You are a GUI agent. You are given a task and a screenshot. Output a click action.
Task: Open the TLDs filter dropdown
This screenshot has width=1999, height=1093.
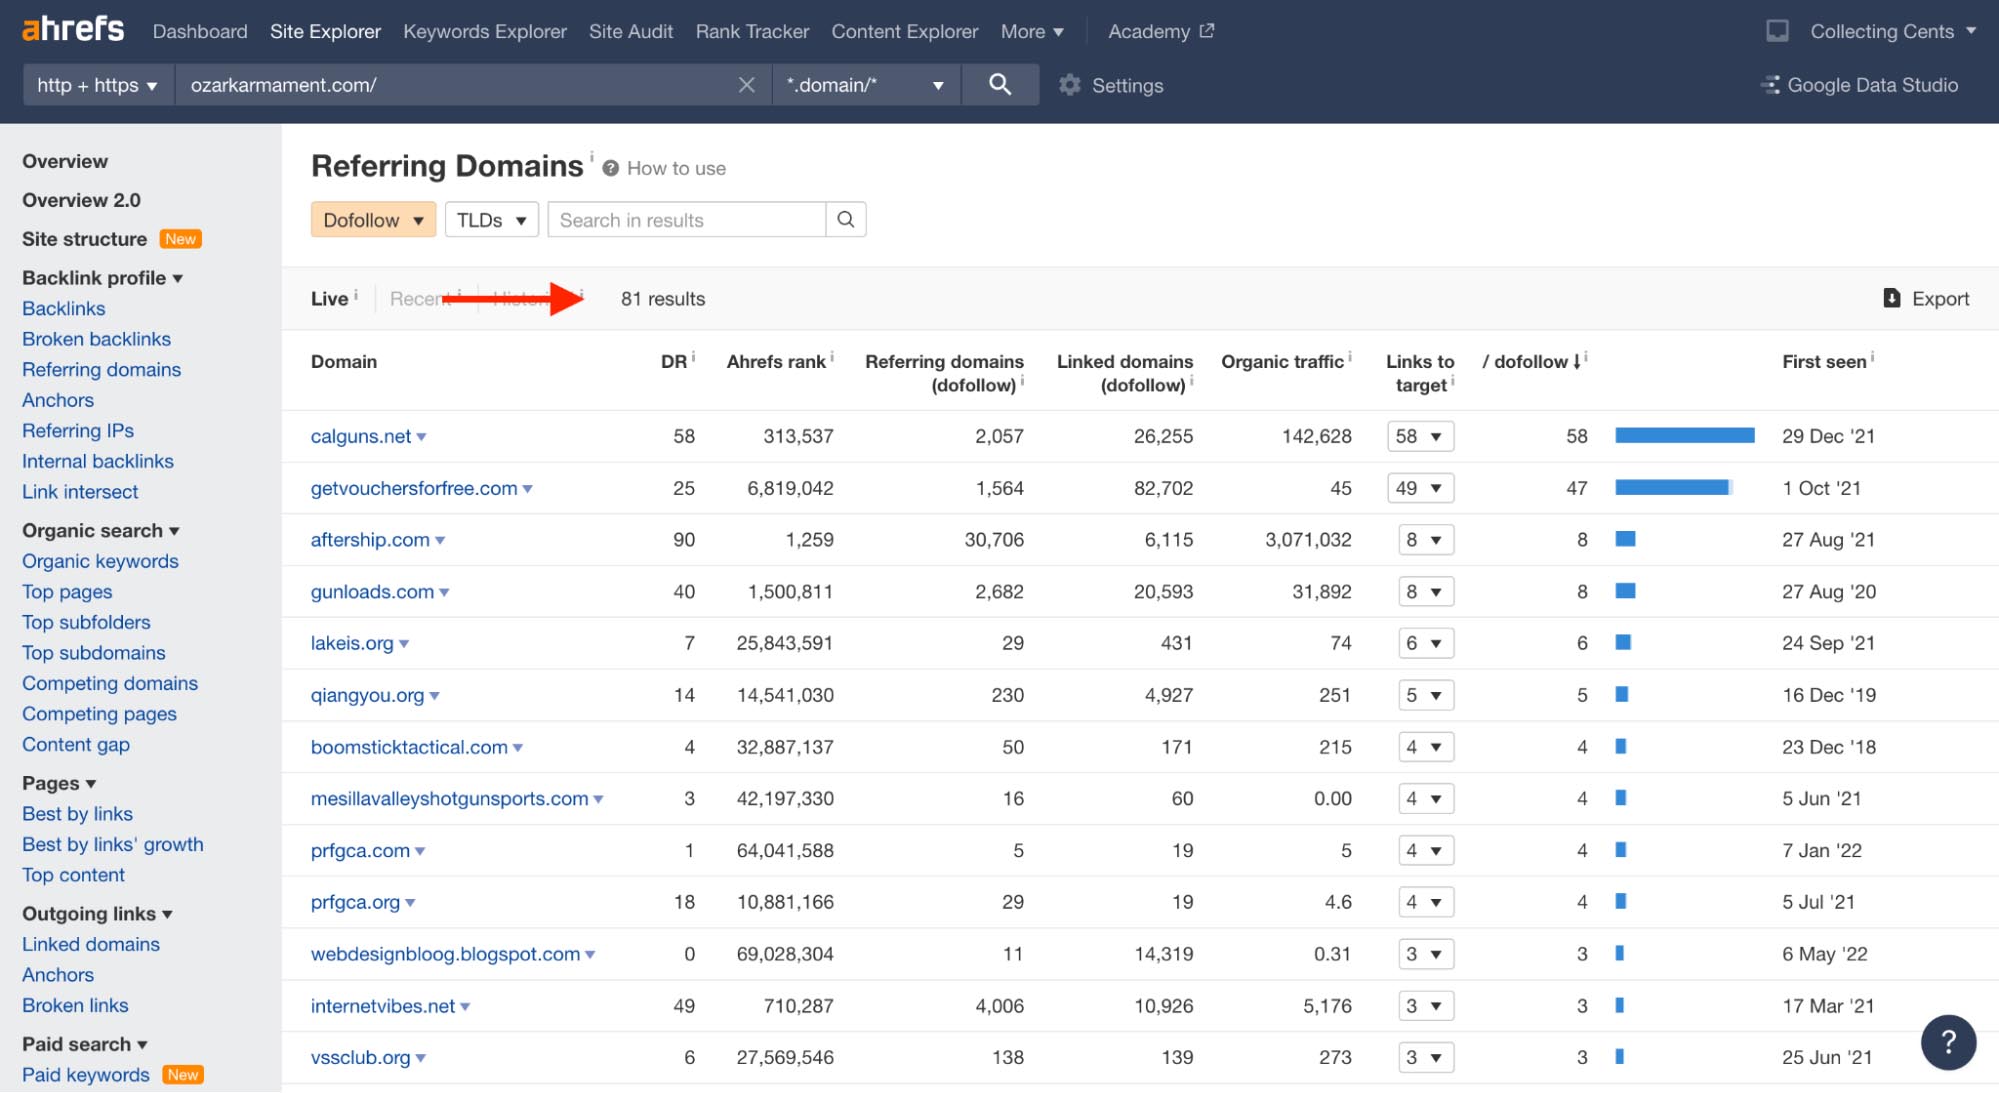coord(491,220)
